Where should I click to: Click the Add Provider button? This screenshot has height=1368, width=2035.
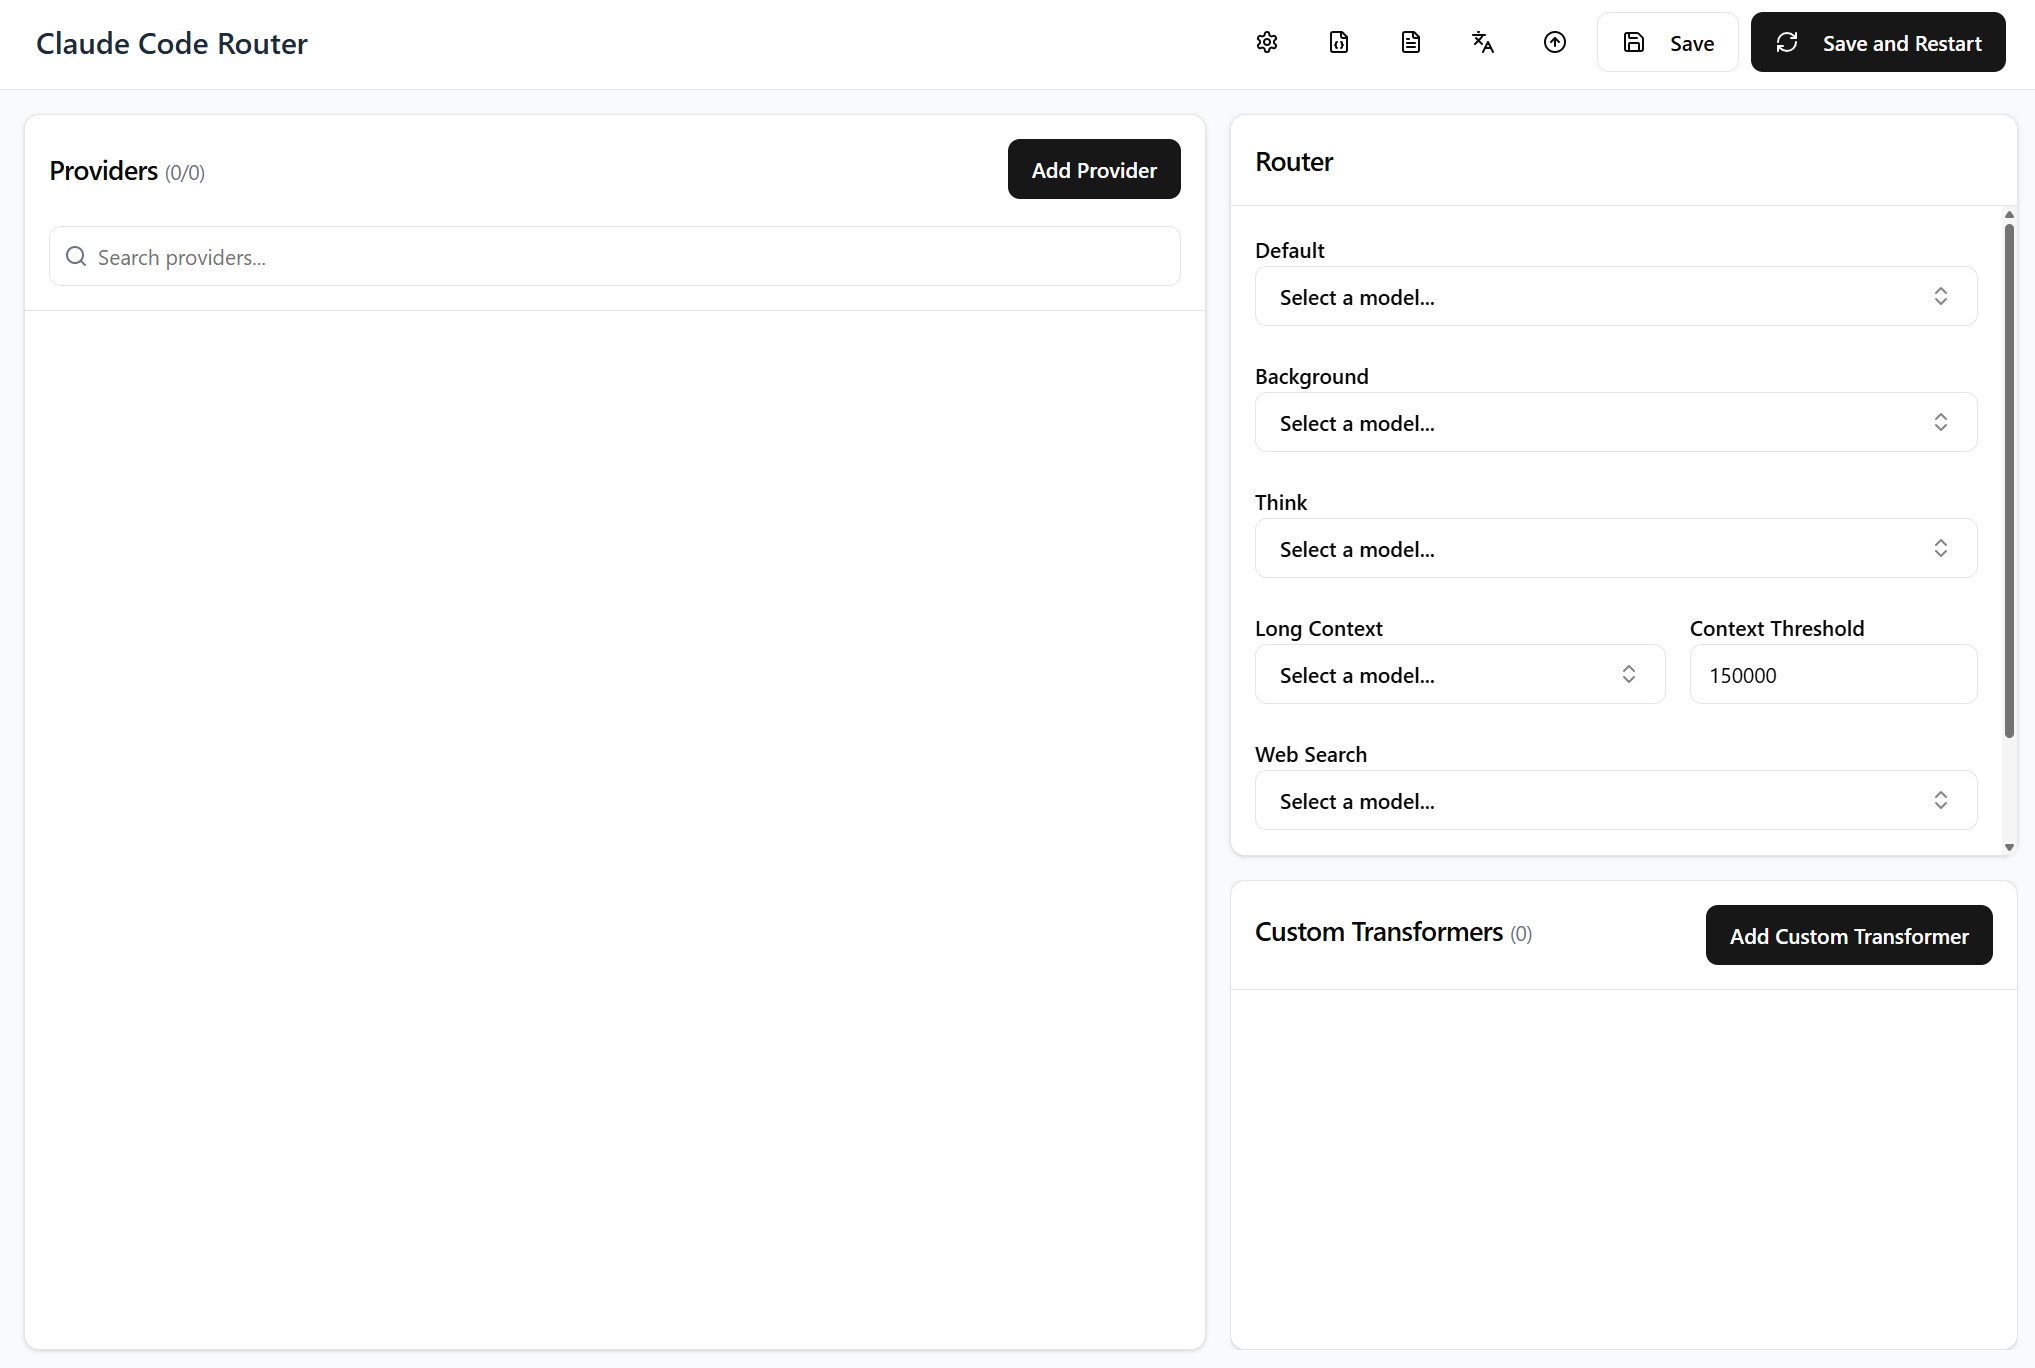click(x=1094, y=169)
